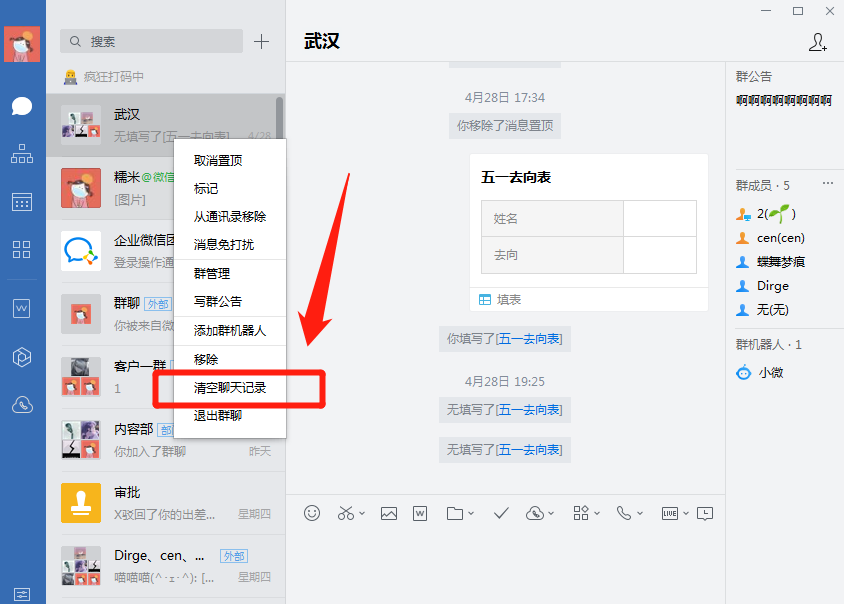This screenshot has height=604, width=844.
Task: Select 标记 in the context menu
Action: point(230,188)
